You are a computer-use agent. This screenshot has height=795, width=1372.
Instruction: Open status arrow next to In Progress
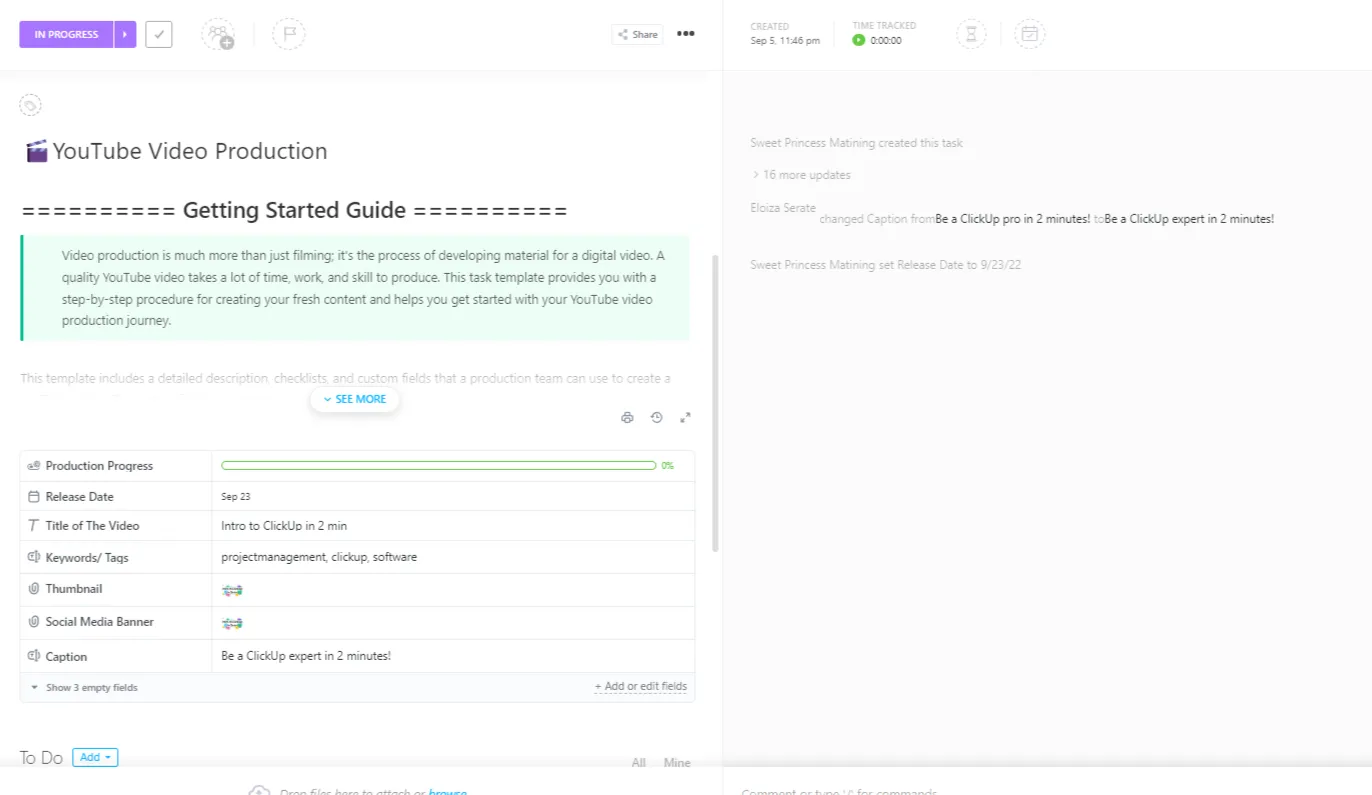coord(125,34)
